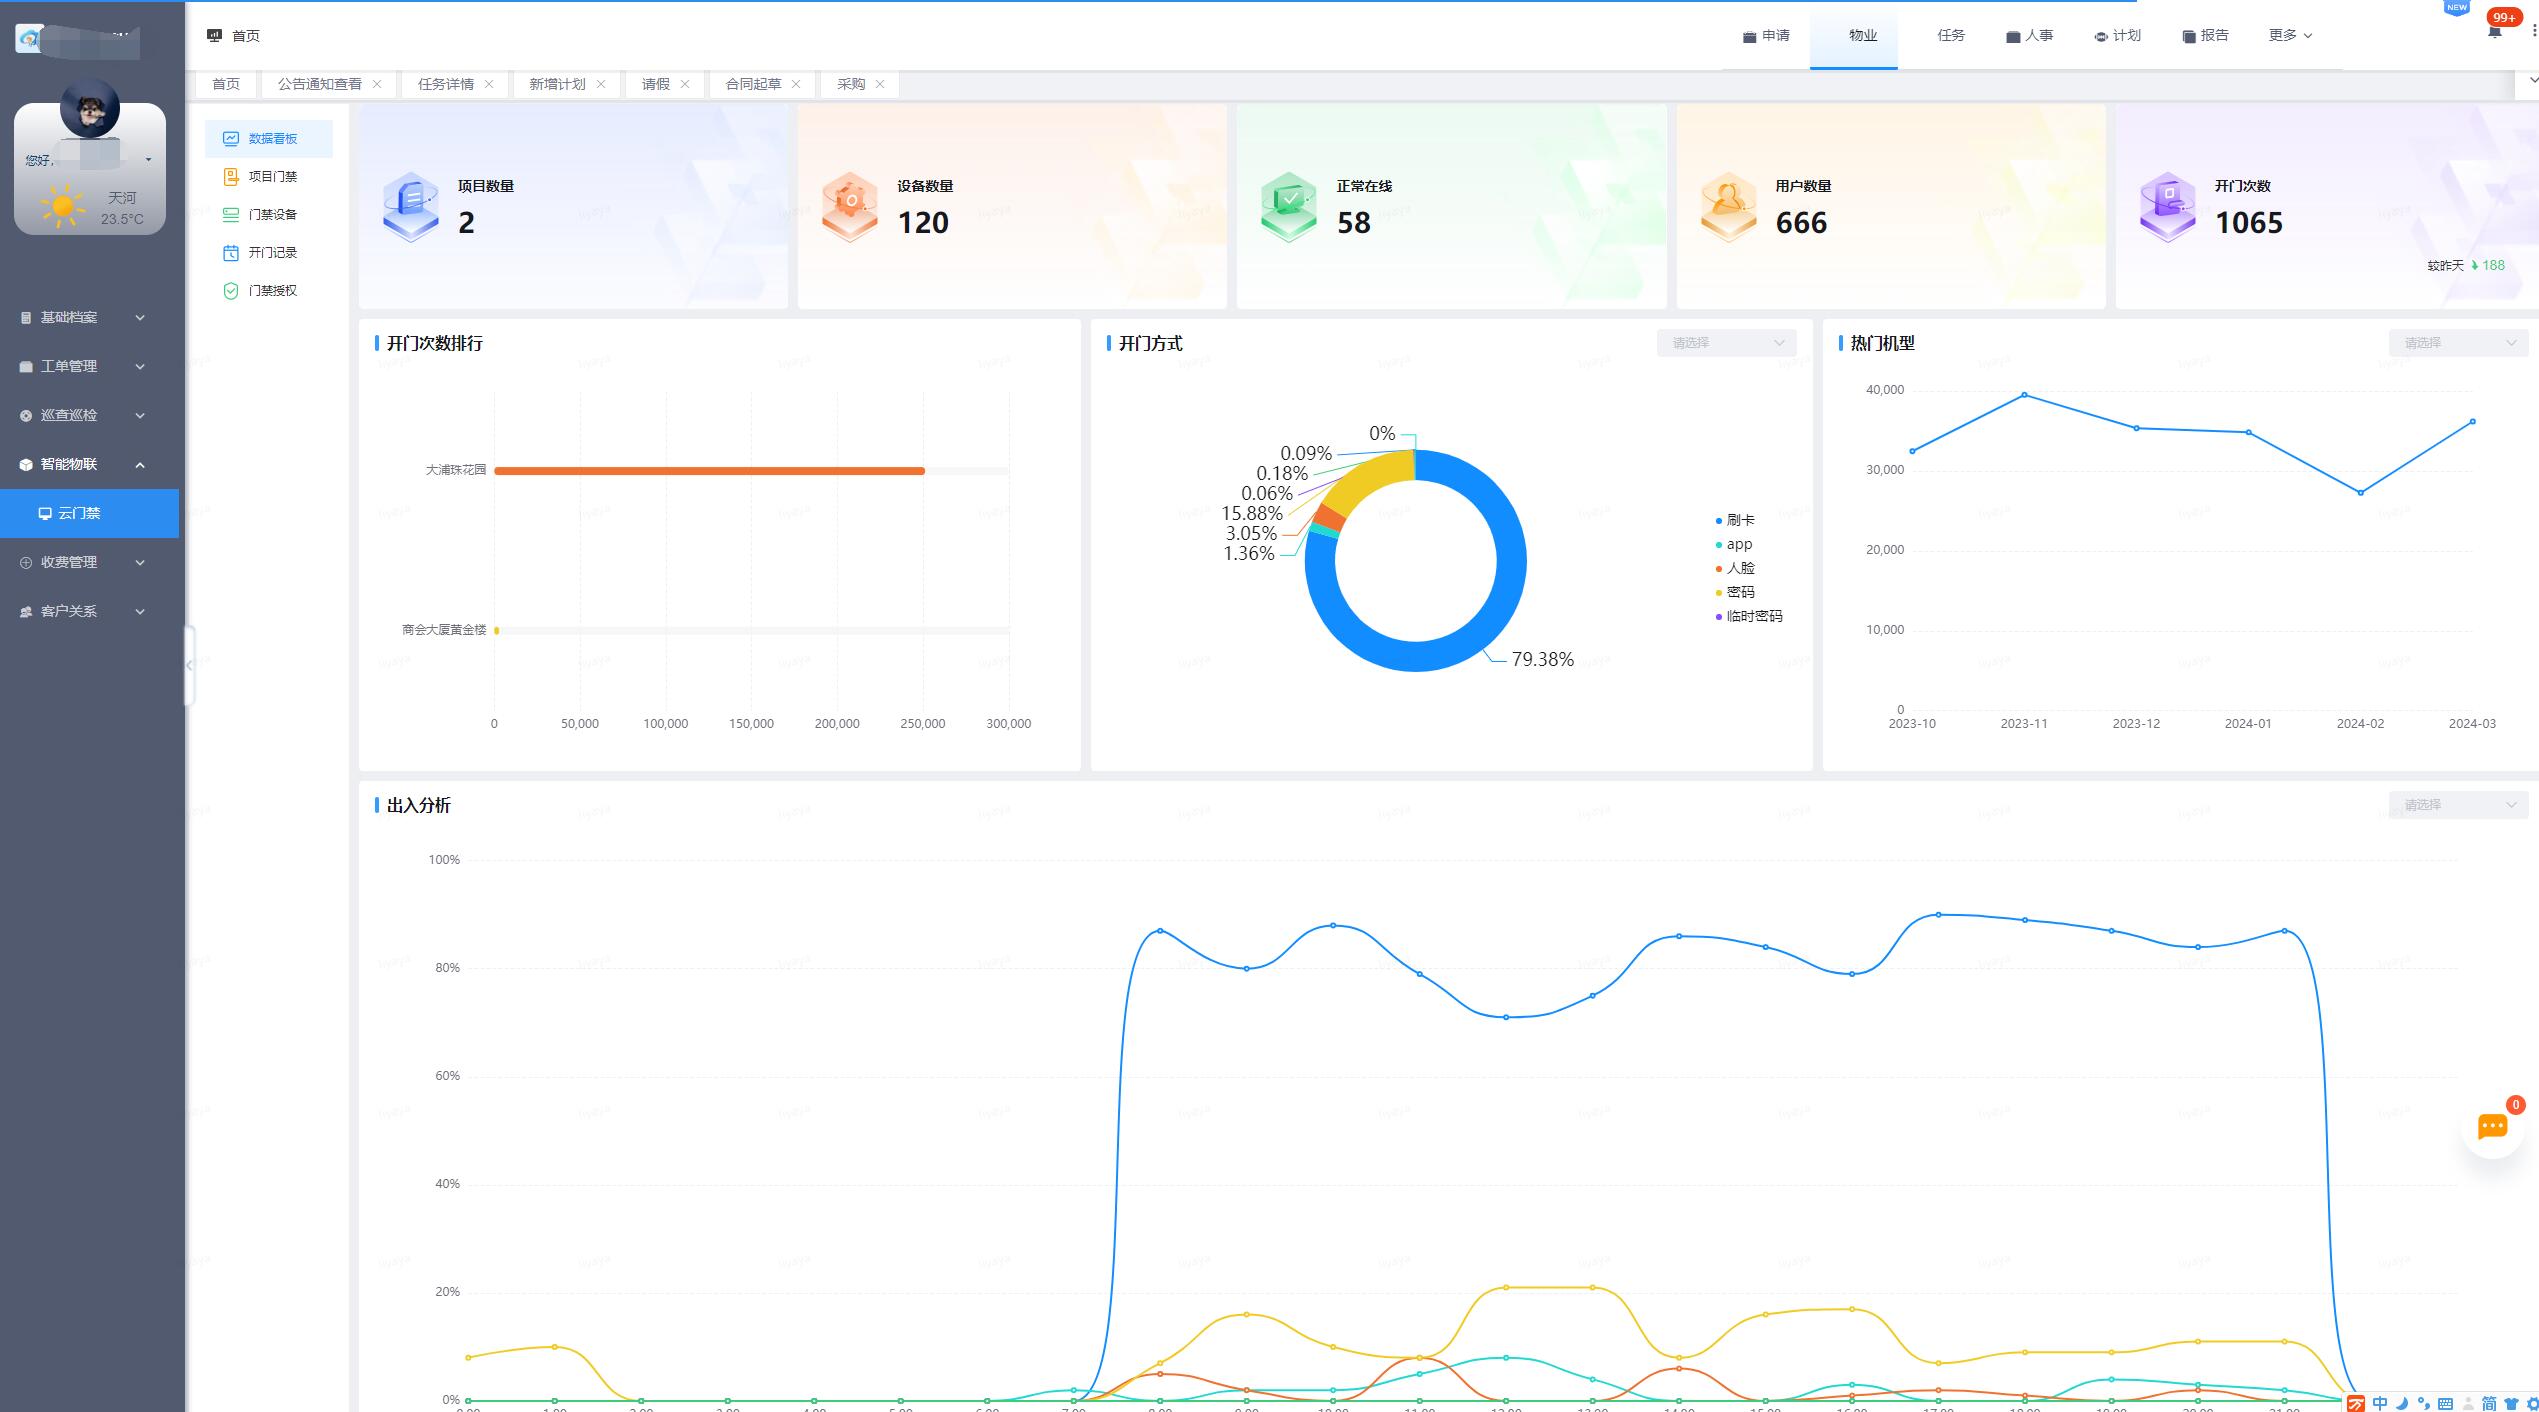Expand the 更多 menu in top navigation
This screenshot has width=2539, height=1412.
click(2290, 35)
